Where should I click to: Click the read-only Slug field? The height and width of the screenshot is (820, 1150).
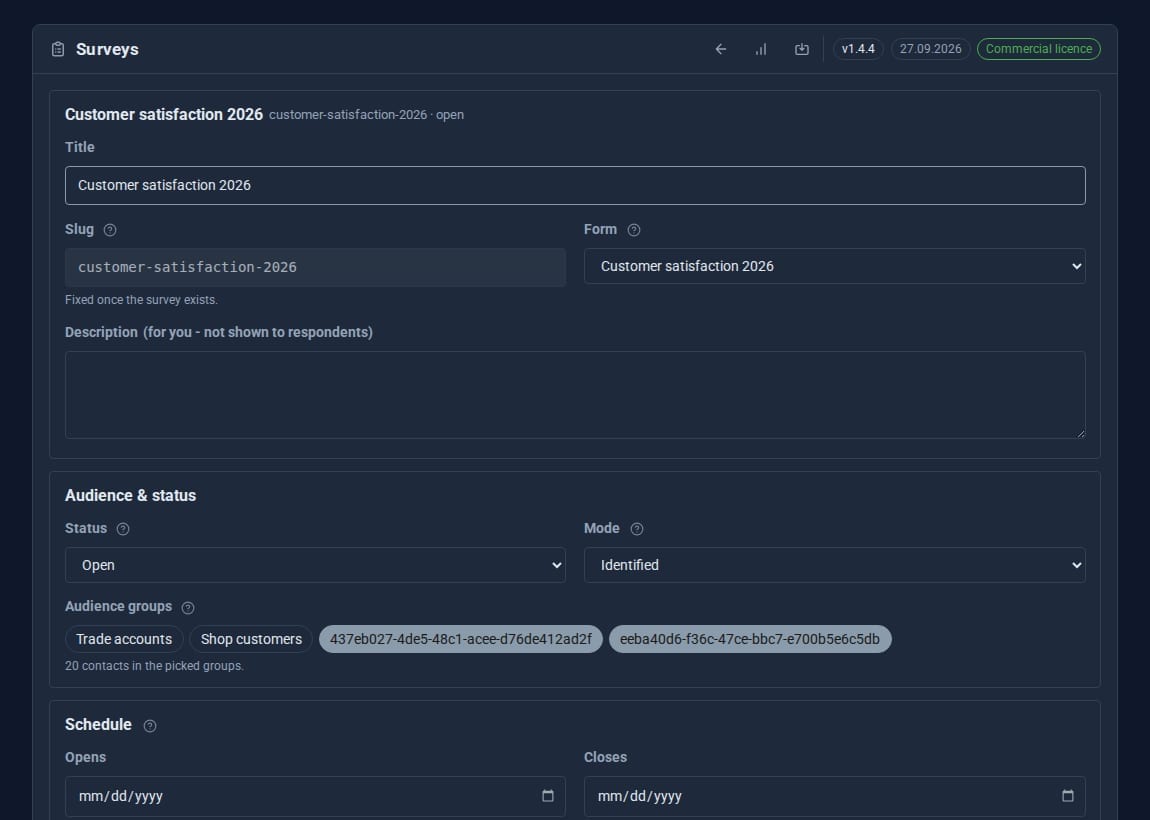(x=315, y=267)
